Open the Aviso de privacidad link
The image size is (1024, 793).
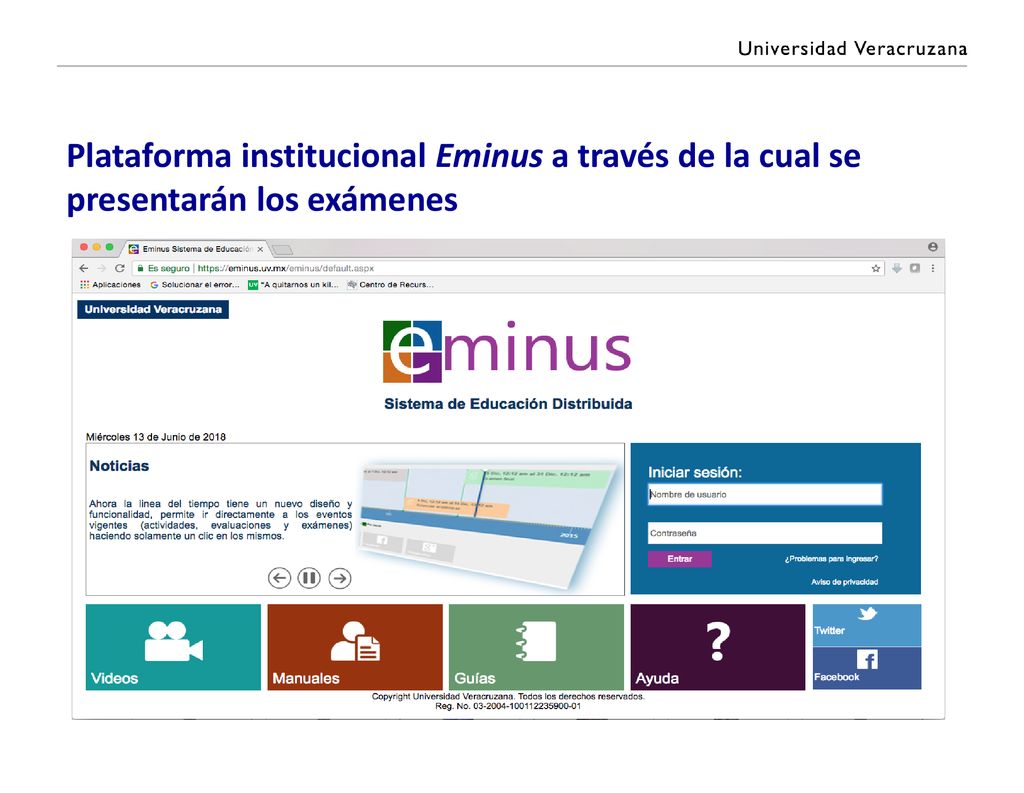tap(844, 582)
